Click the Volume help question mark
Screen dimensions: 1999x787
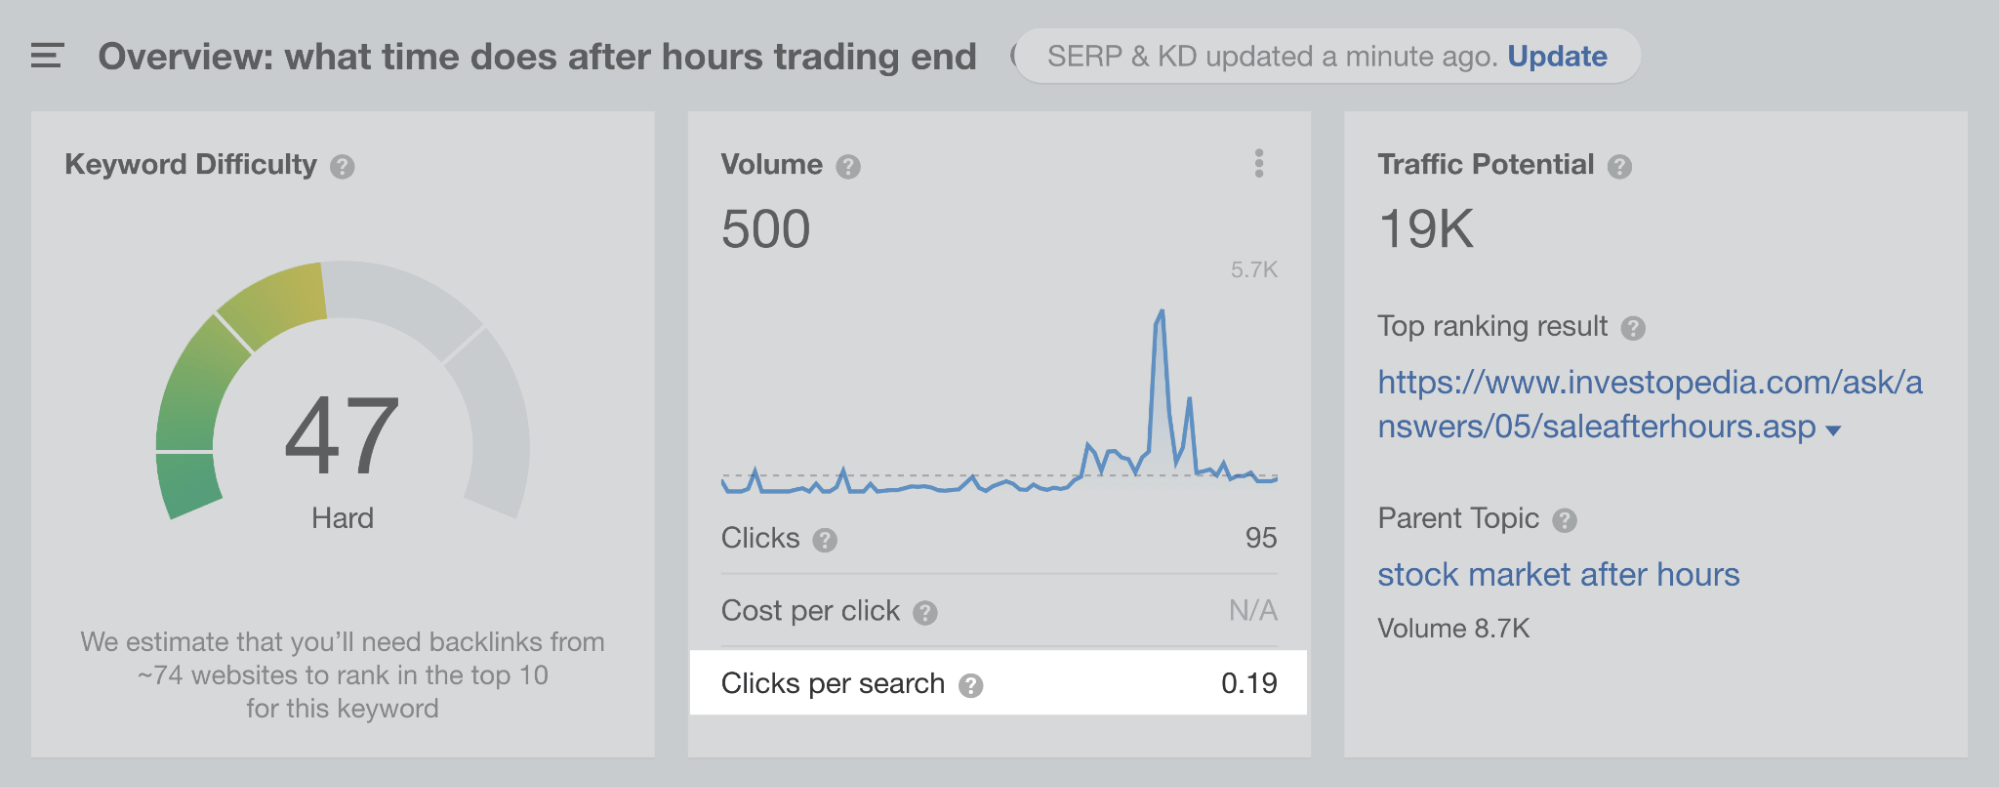click(x=848, y=166)
